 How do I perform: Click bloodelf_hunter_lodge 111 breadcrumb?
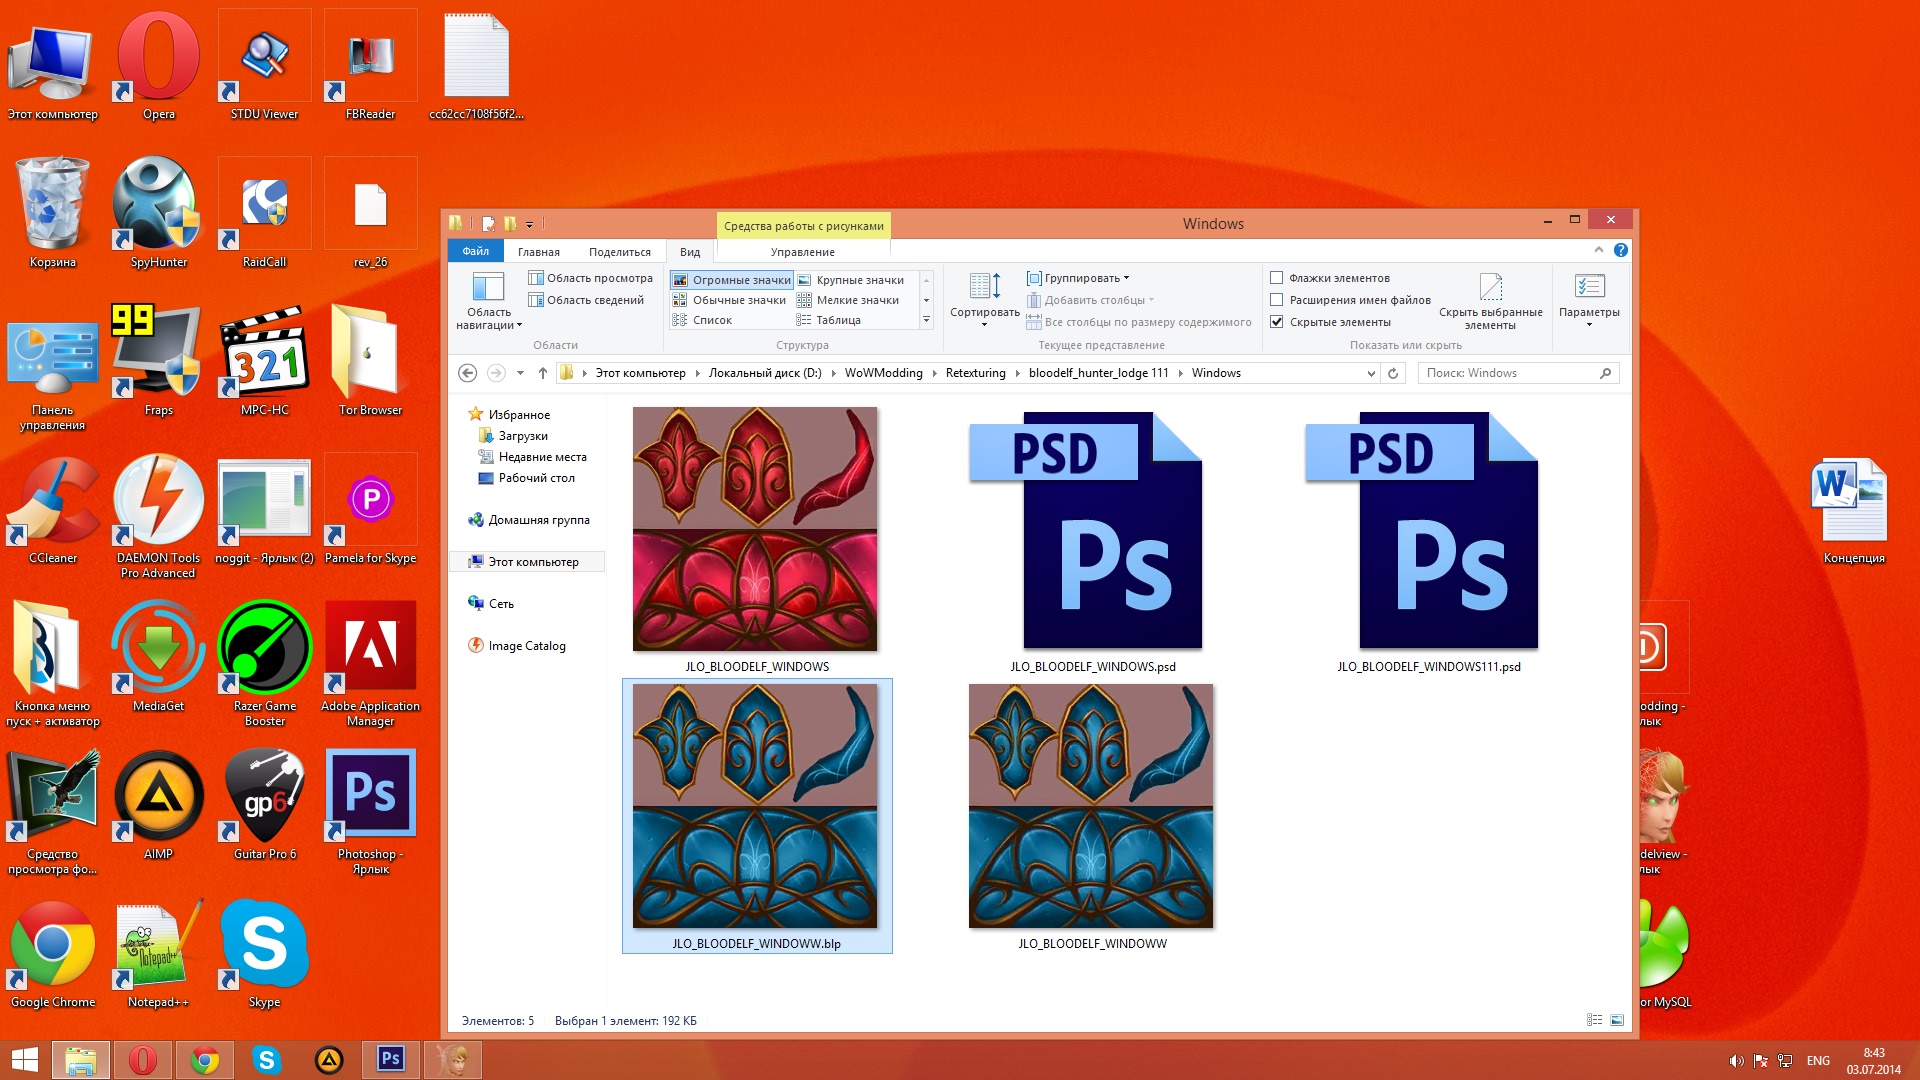(x=1098, y=373)
